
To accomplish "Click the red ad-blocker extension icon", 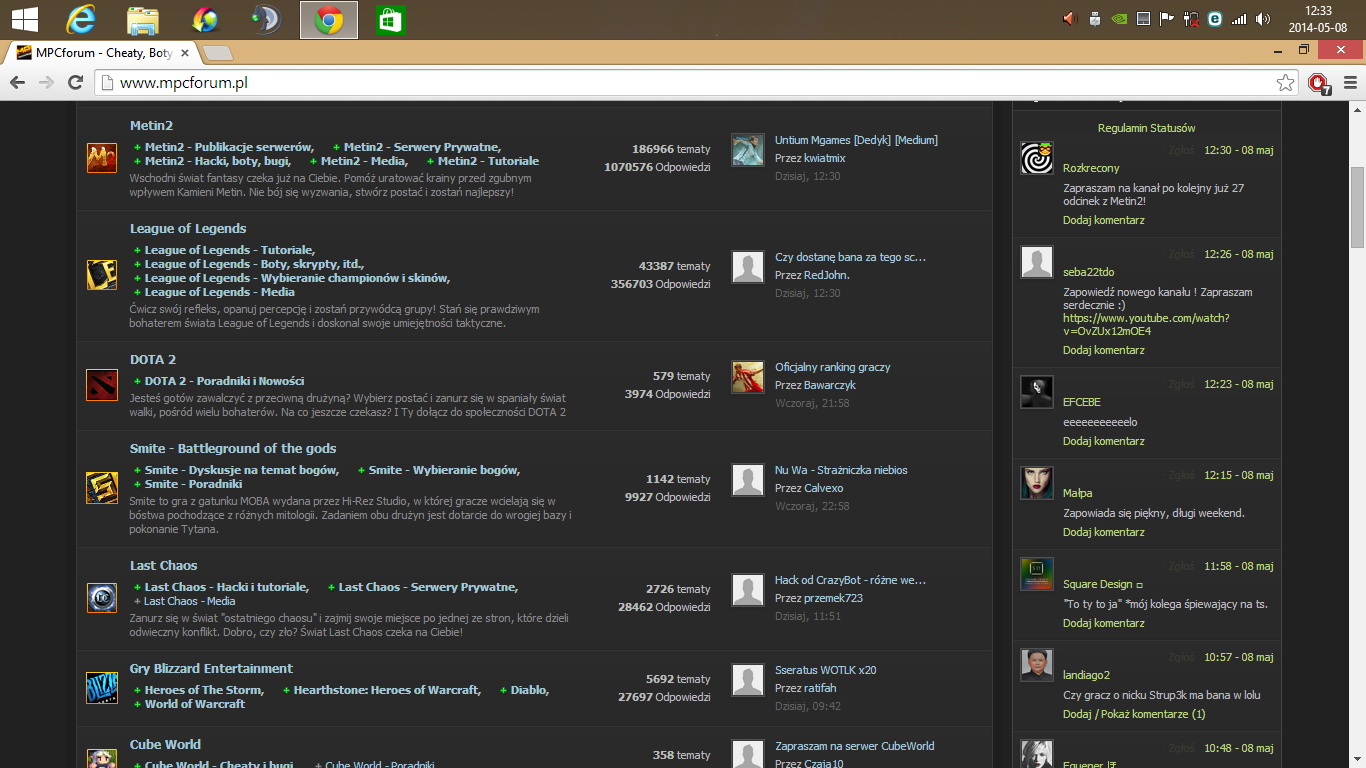I will pos(1320,83).
